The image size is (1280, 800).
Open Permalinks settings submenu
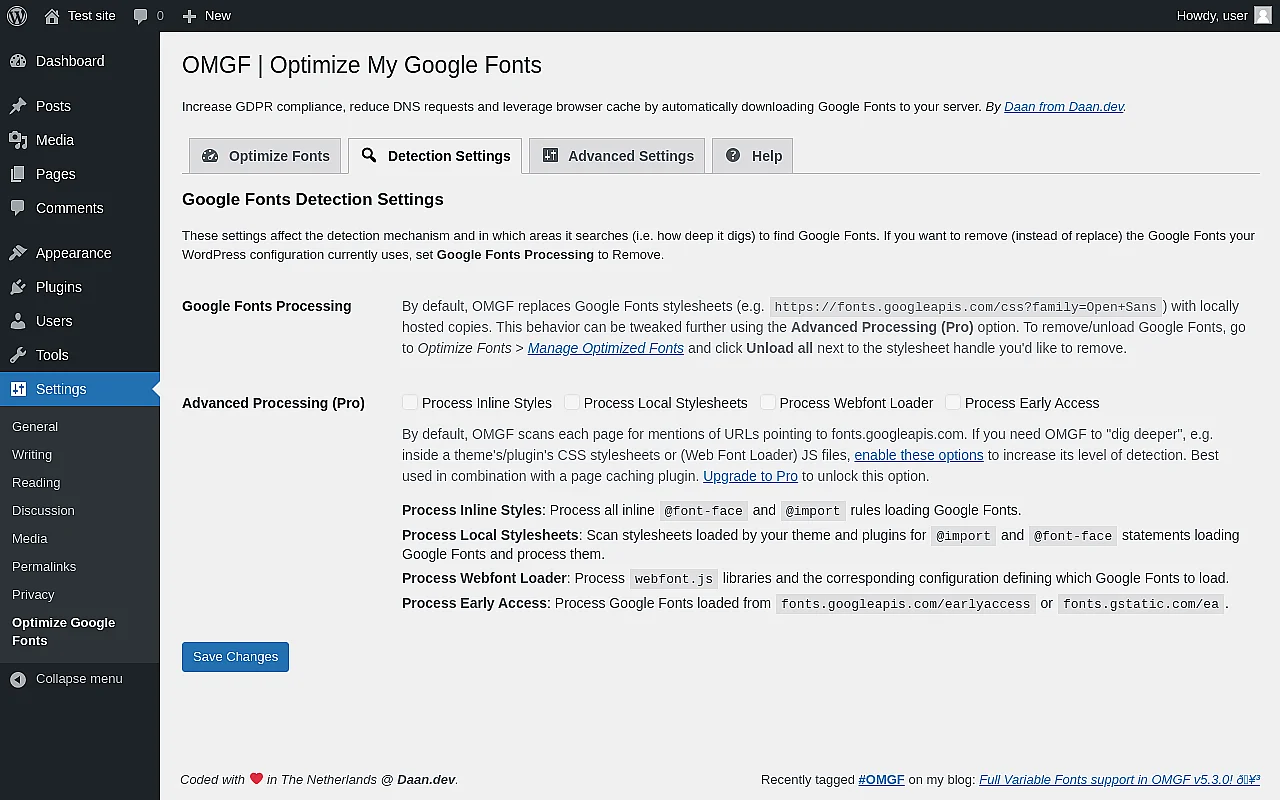click(x=44, y=566)
